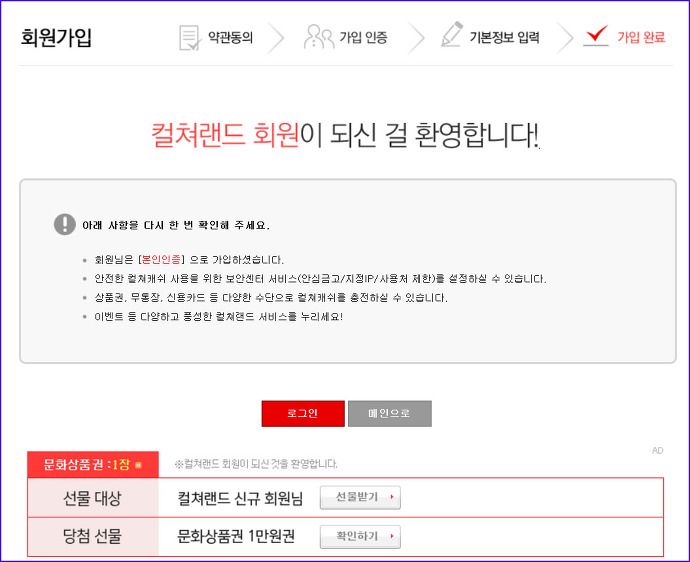Click the 아래 사항을 다시 한 번 확인해 주세요 text
This screenshot has width=690, height=562.
(176, 225)
